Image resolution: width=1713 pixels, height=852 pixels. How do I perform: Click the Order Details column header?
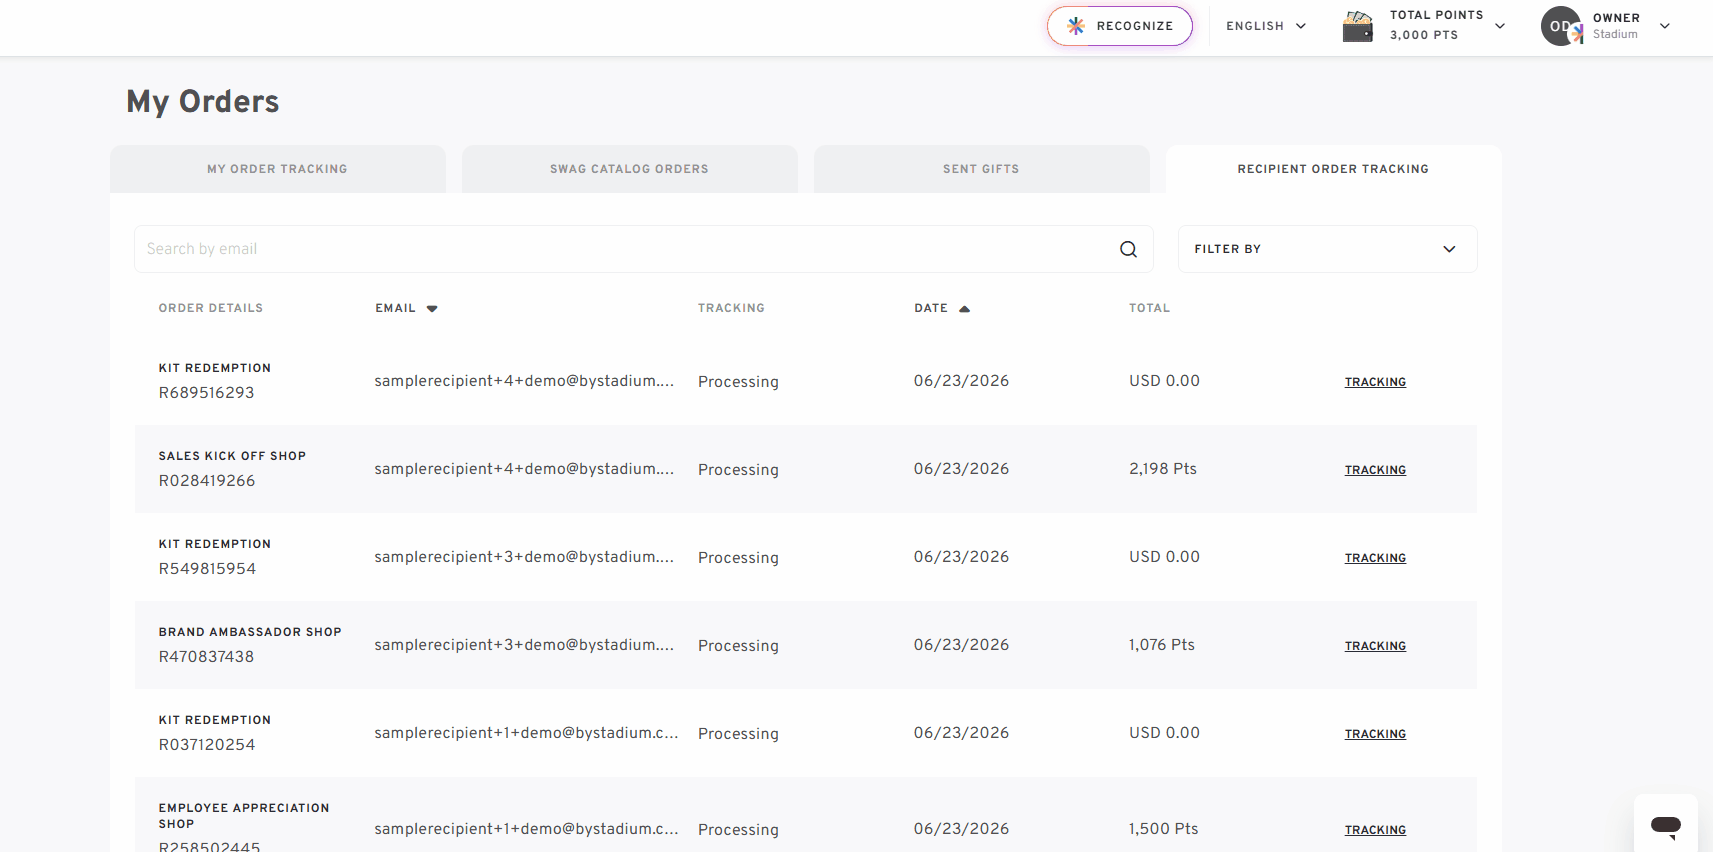coord(211,308)
